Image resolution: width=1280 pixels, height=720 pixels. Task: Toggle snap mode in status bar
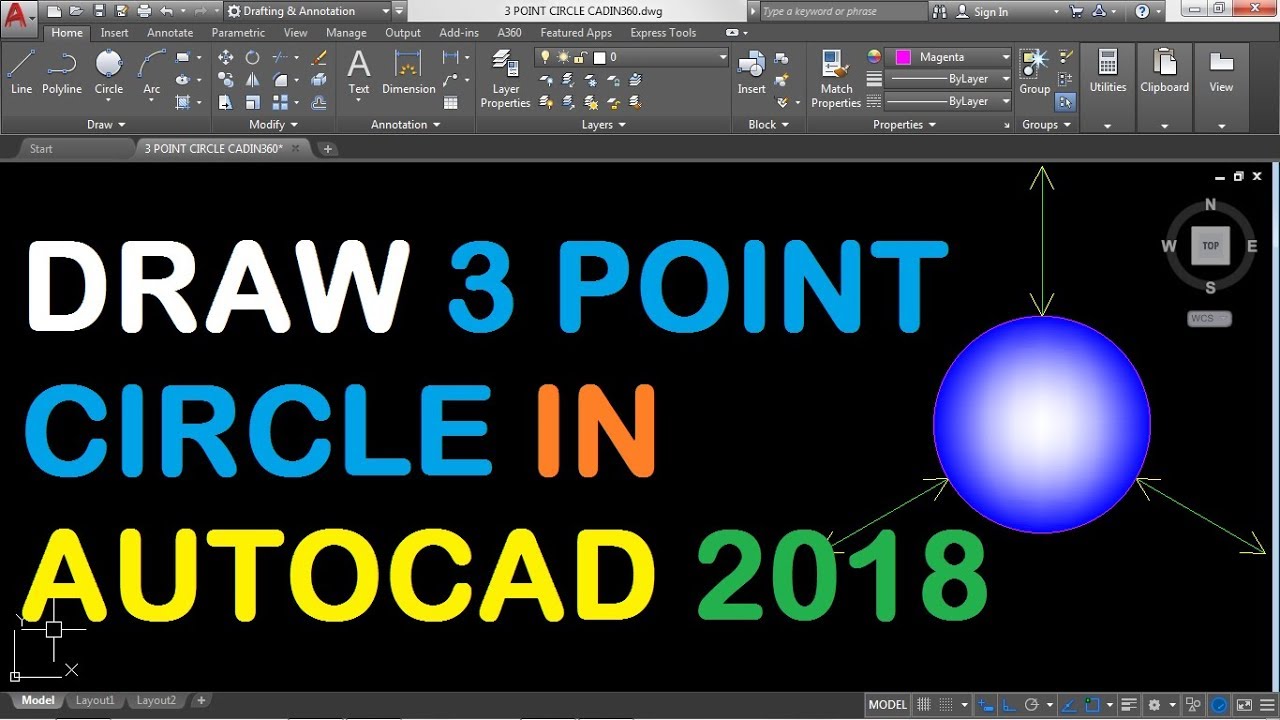[946, 705]
